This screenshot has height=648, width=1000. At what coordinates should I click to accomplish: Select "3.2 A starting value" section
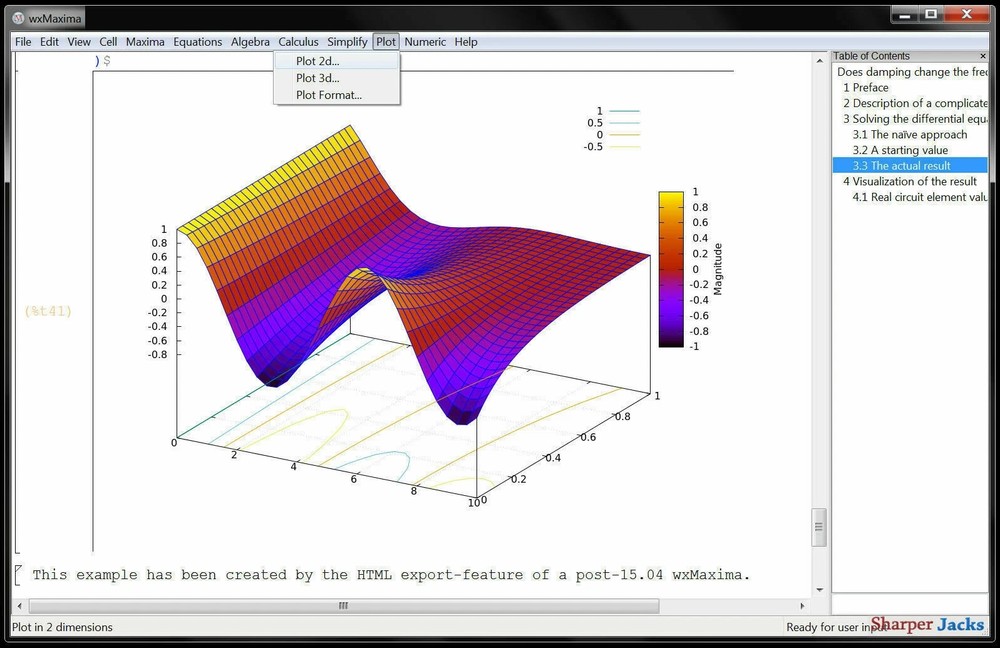(x=903, y=150)
